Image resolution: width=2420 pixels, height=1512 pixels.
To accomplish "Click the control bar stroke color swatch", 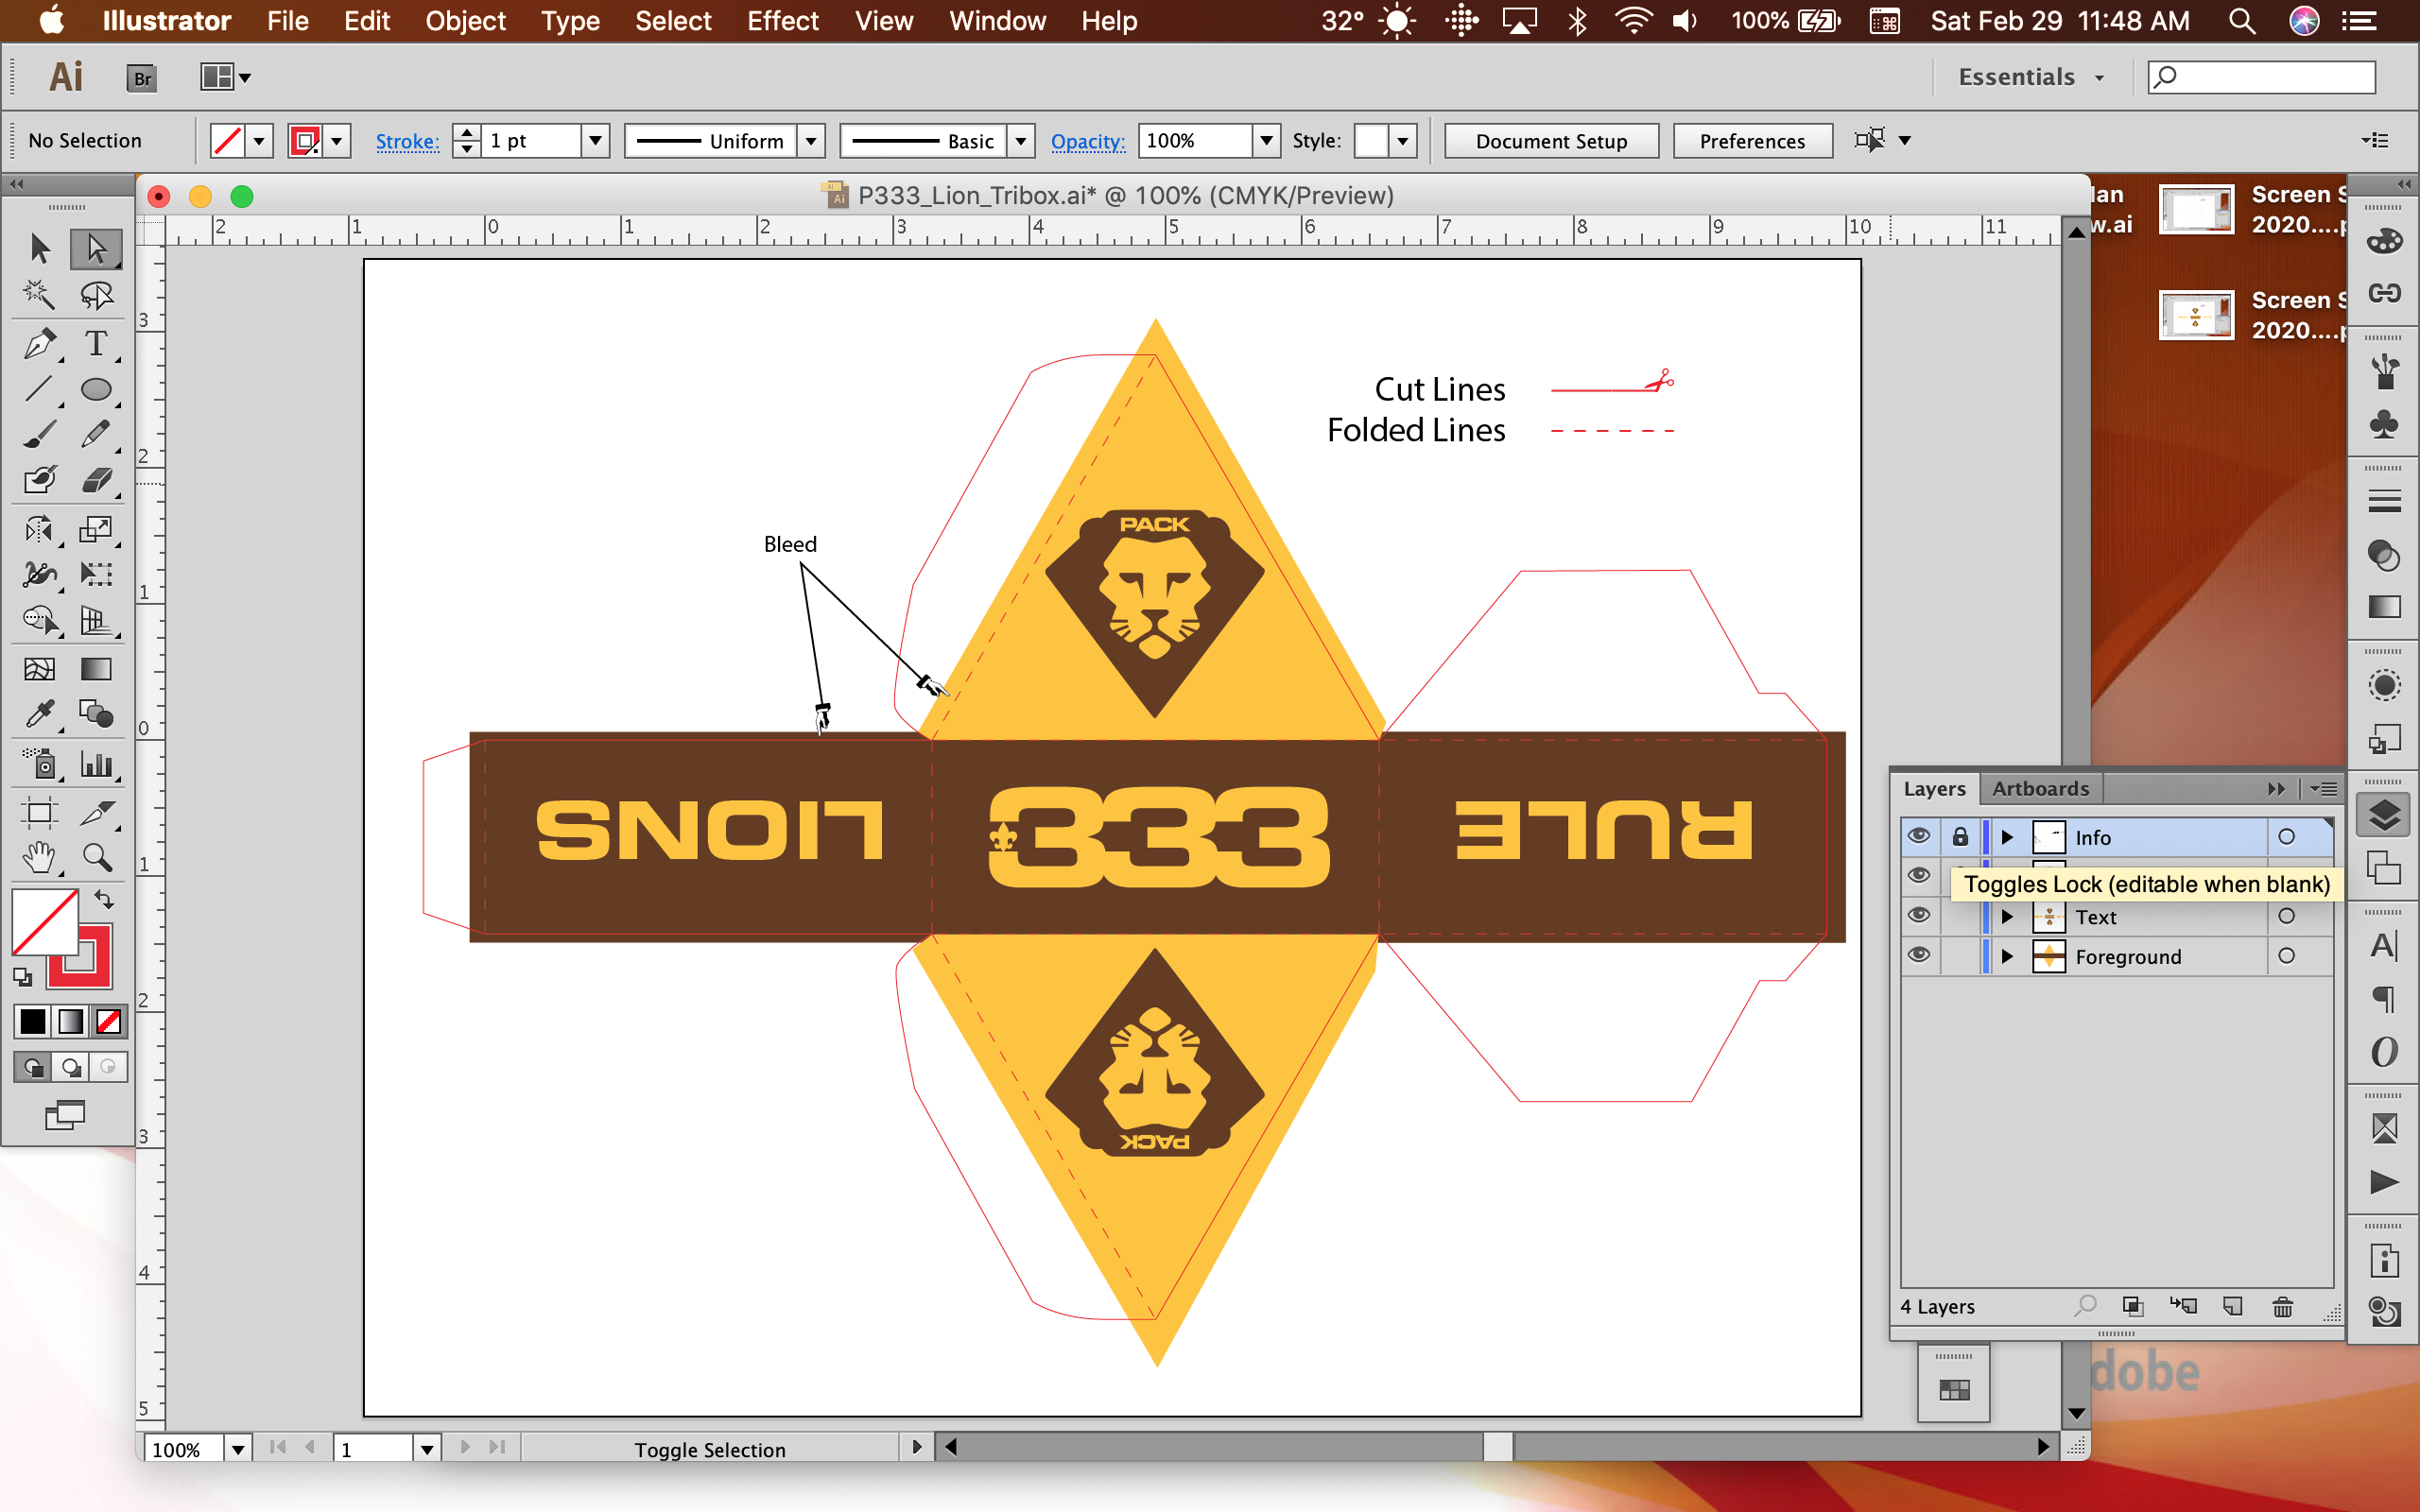I will point(305,141).
